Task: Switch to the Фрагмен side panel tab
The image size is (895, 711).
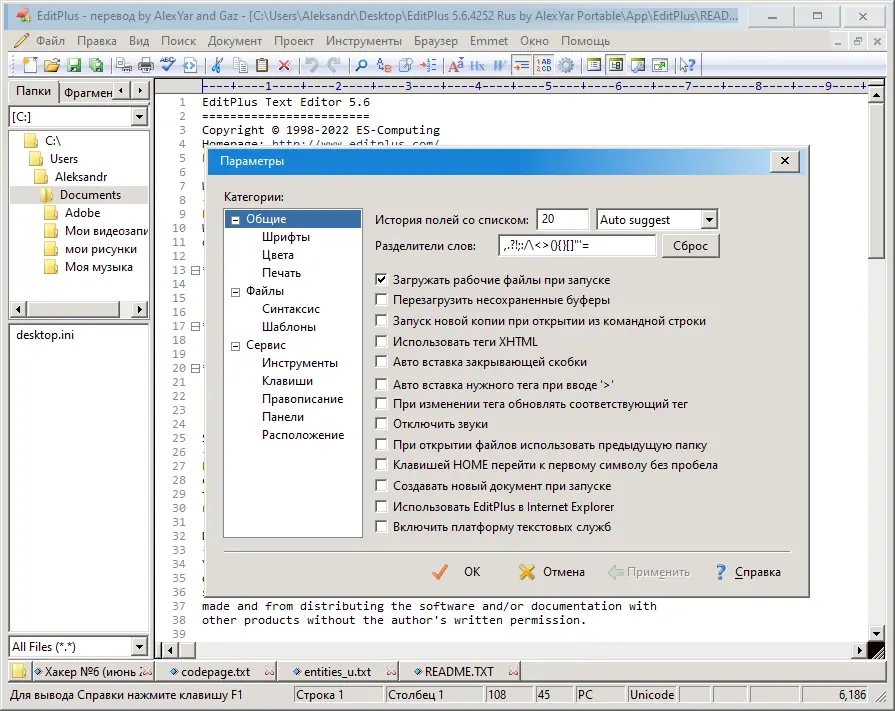Action: point(88,92)
